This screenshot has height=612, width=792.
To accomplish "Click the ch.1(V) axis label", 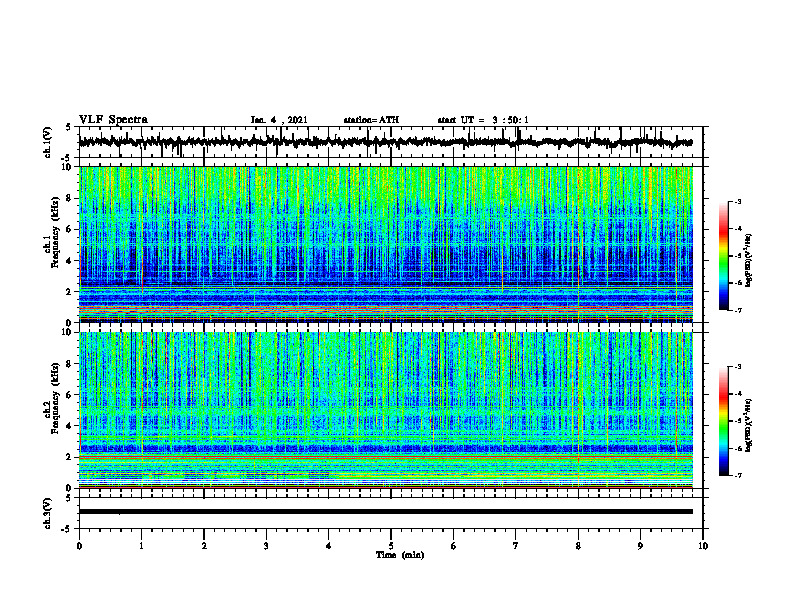I will (48, 142).
